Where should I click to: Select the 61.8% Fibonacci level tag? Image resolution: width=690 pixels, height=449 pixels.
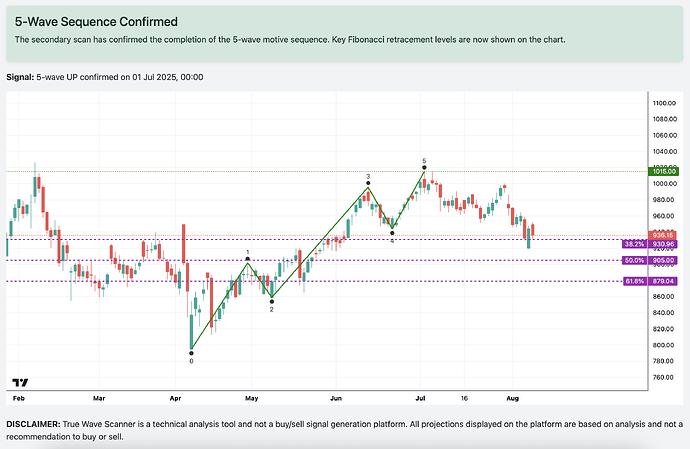pos(634,282)
